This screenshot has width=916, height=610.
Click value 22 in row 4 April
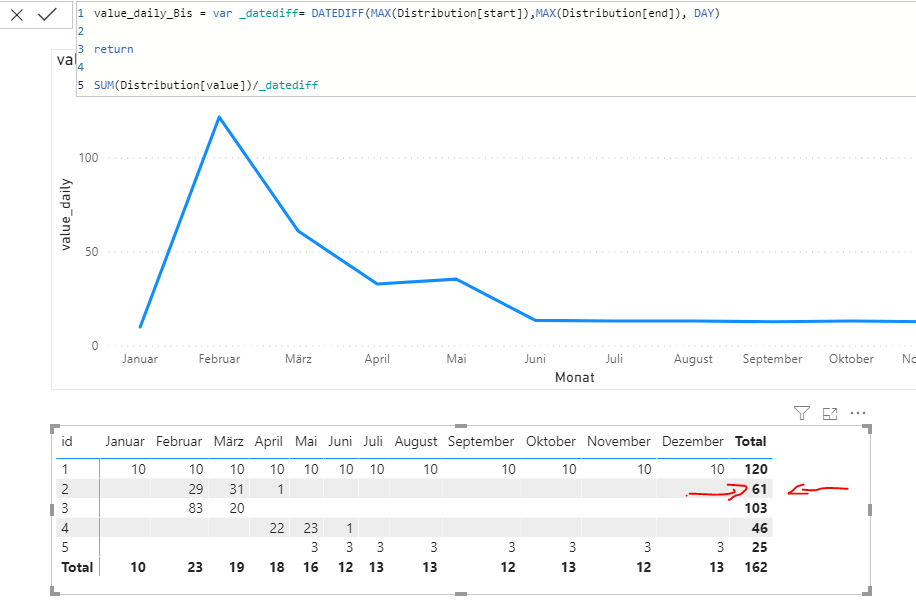[x=277, y=528]
